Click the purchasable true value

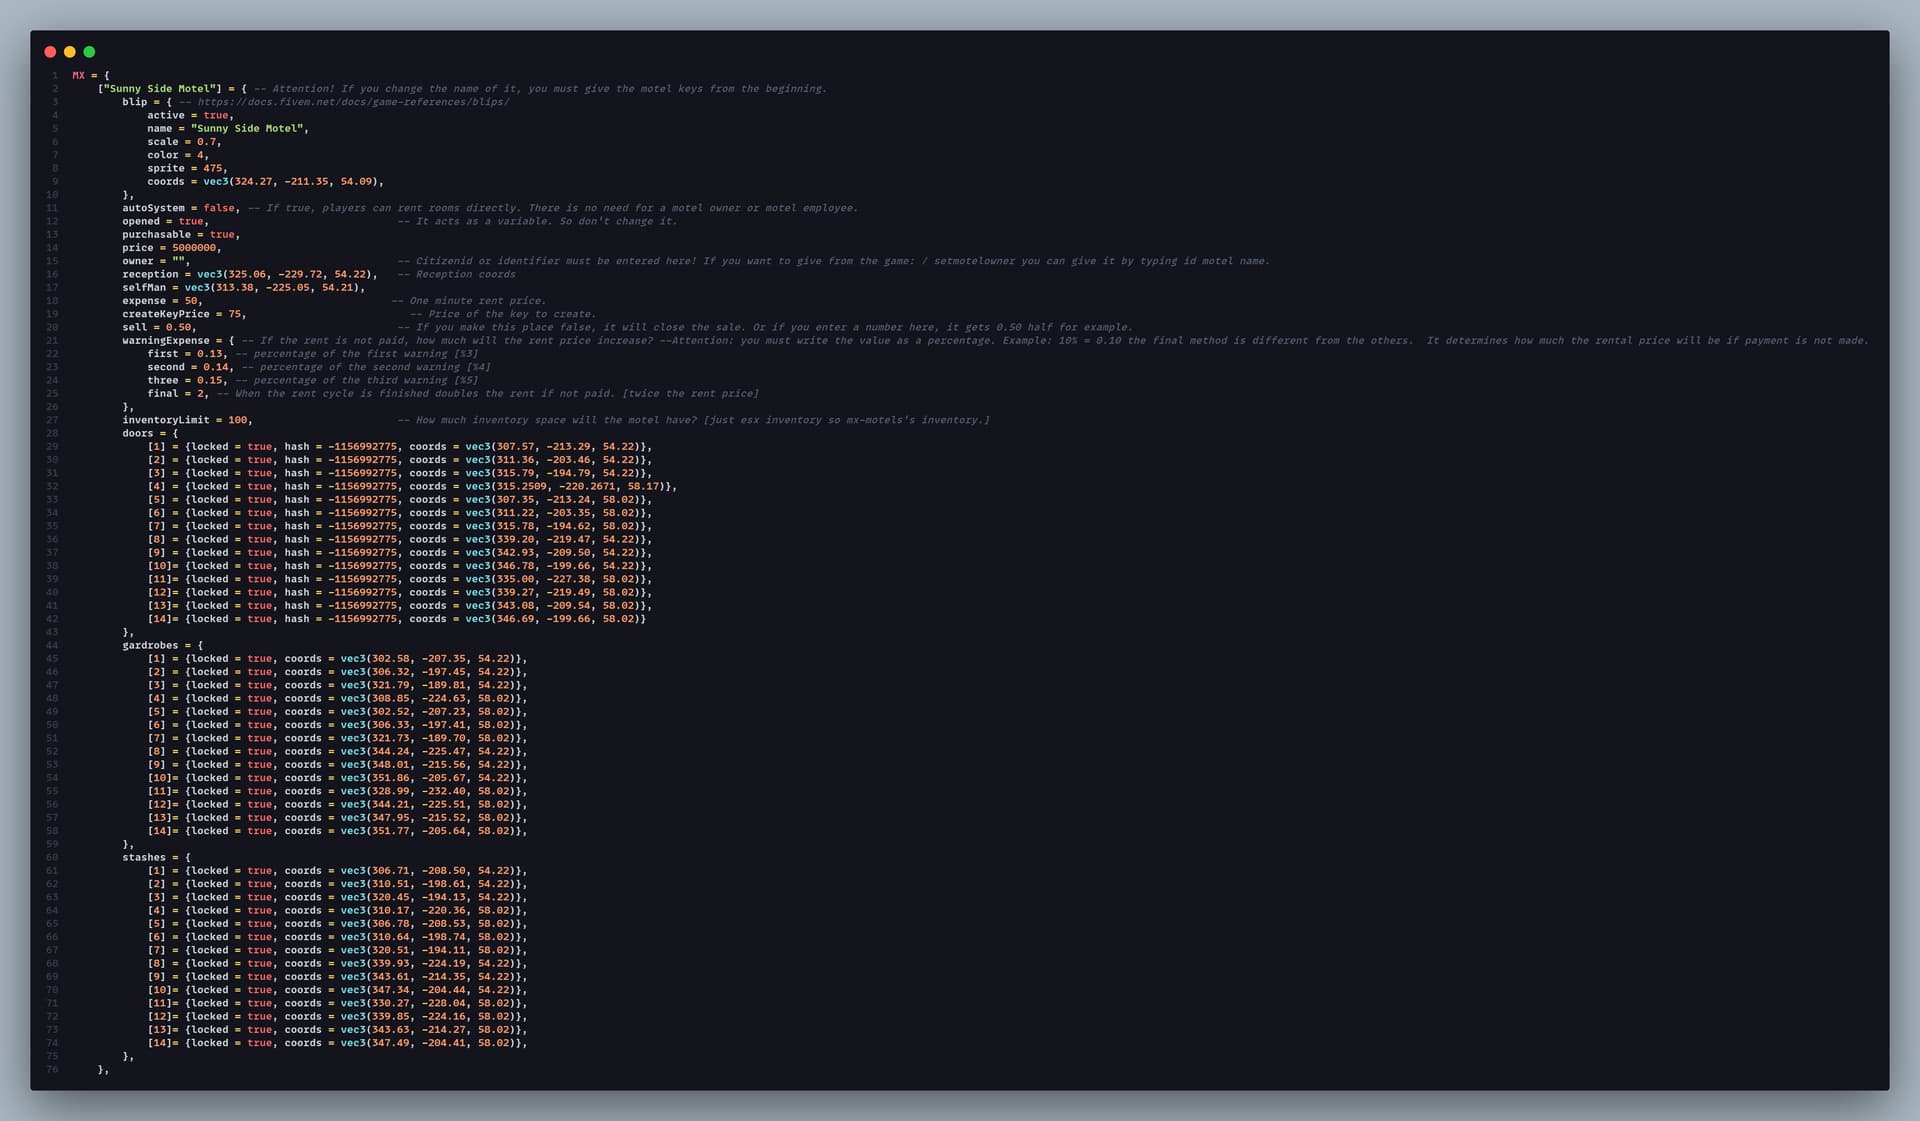[222, 235]
